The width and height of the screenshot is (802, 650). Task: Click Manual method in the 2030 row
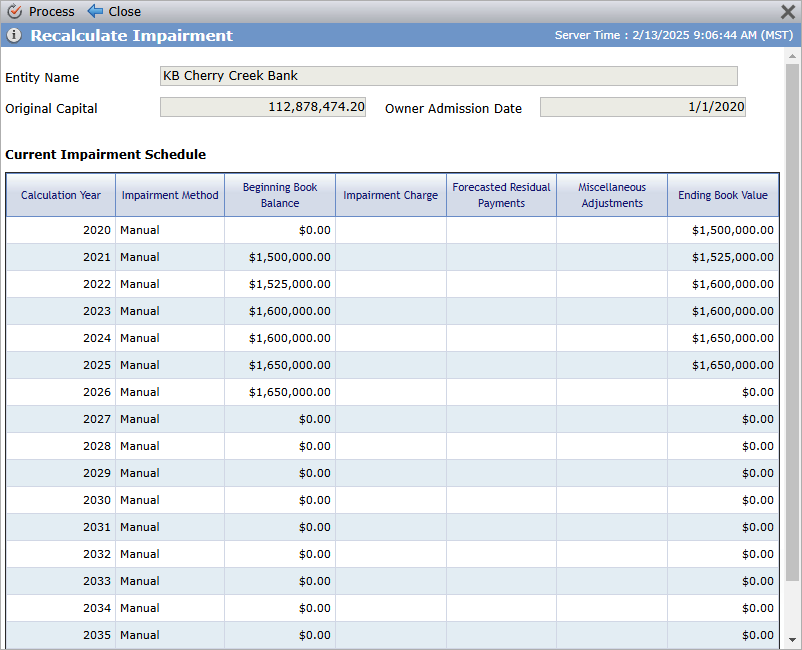coord(140,500)
